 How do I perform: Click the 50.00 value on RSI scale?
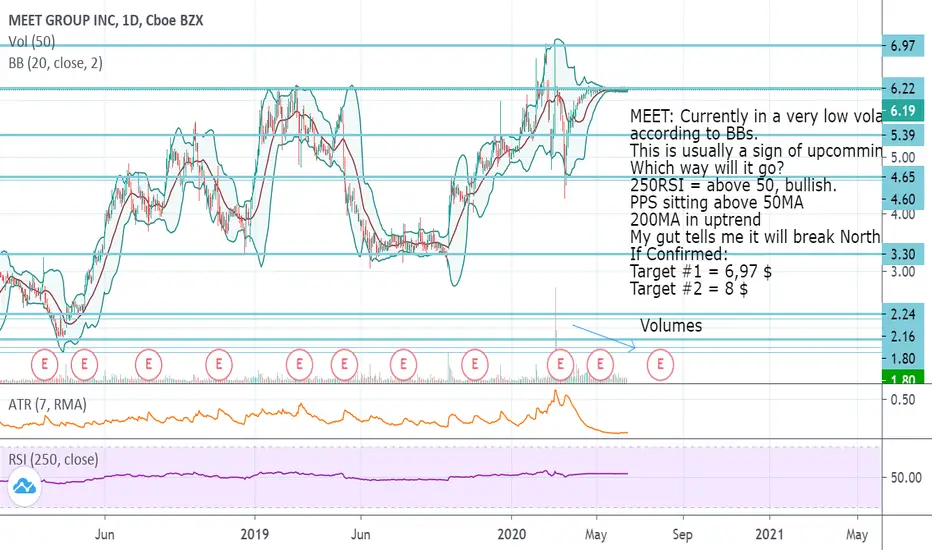(906, 477)
